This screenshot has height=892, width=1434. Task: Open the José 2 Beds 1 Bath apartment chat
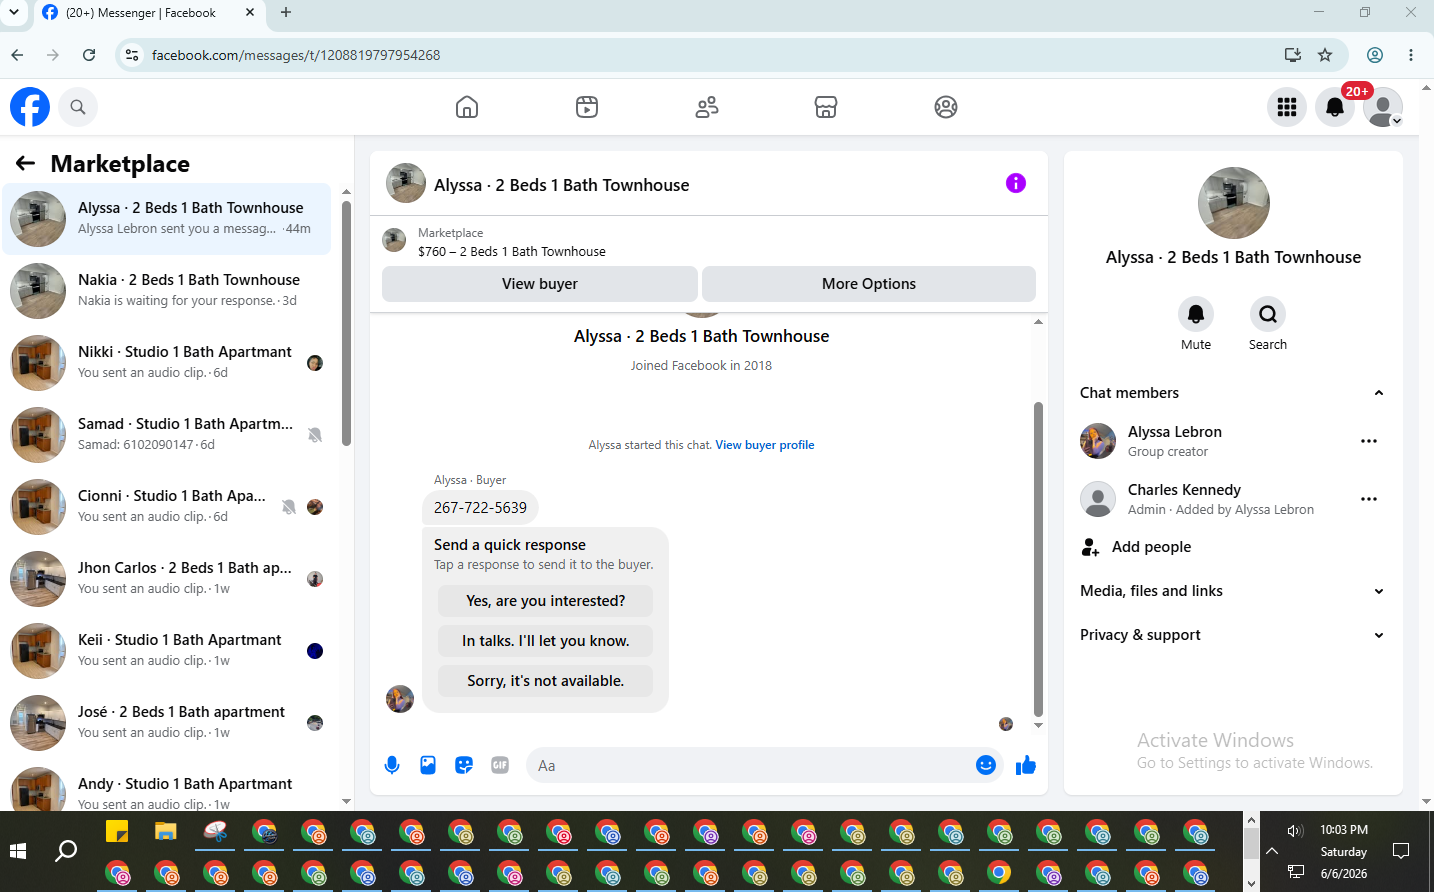(x=167, y=723)
